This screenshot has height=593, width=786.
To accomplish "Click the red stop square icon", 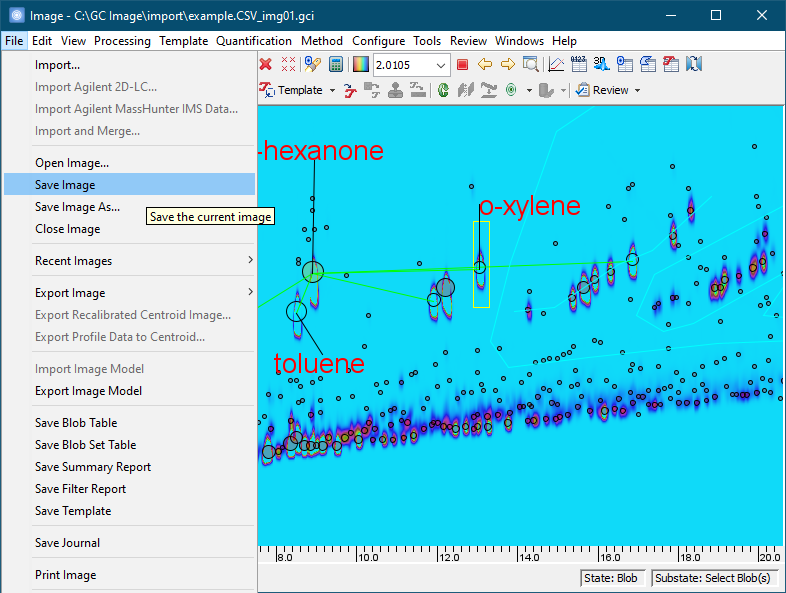I will 462,65.
